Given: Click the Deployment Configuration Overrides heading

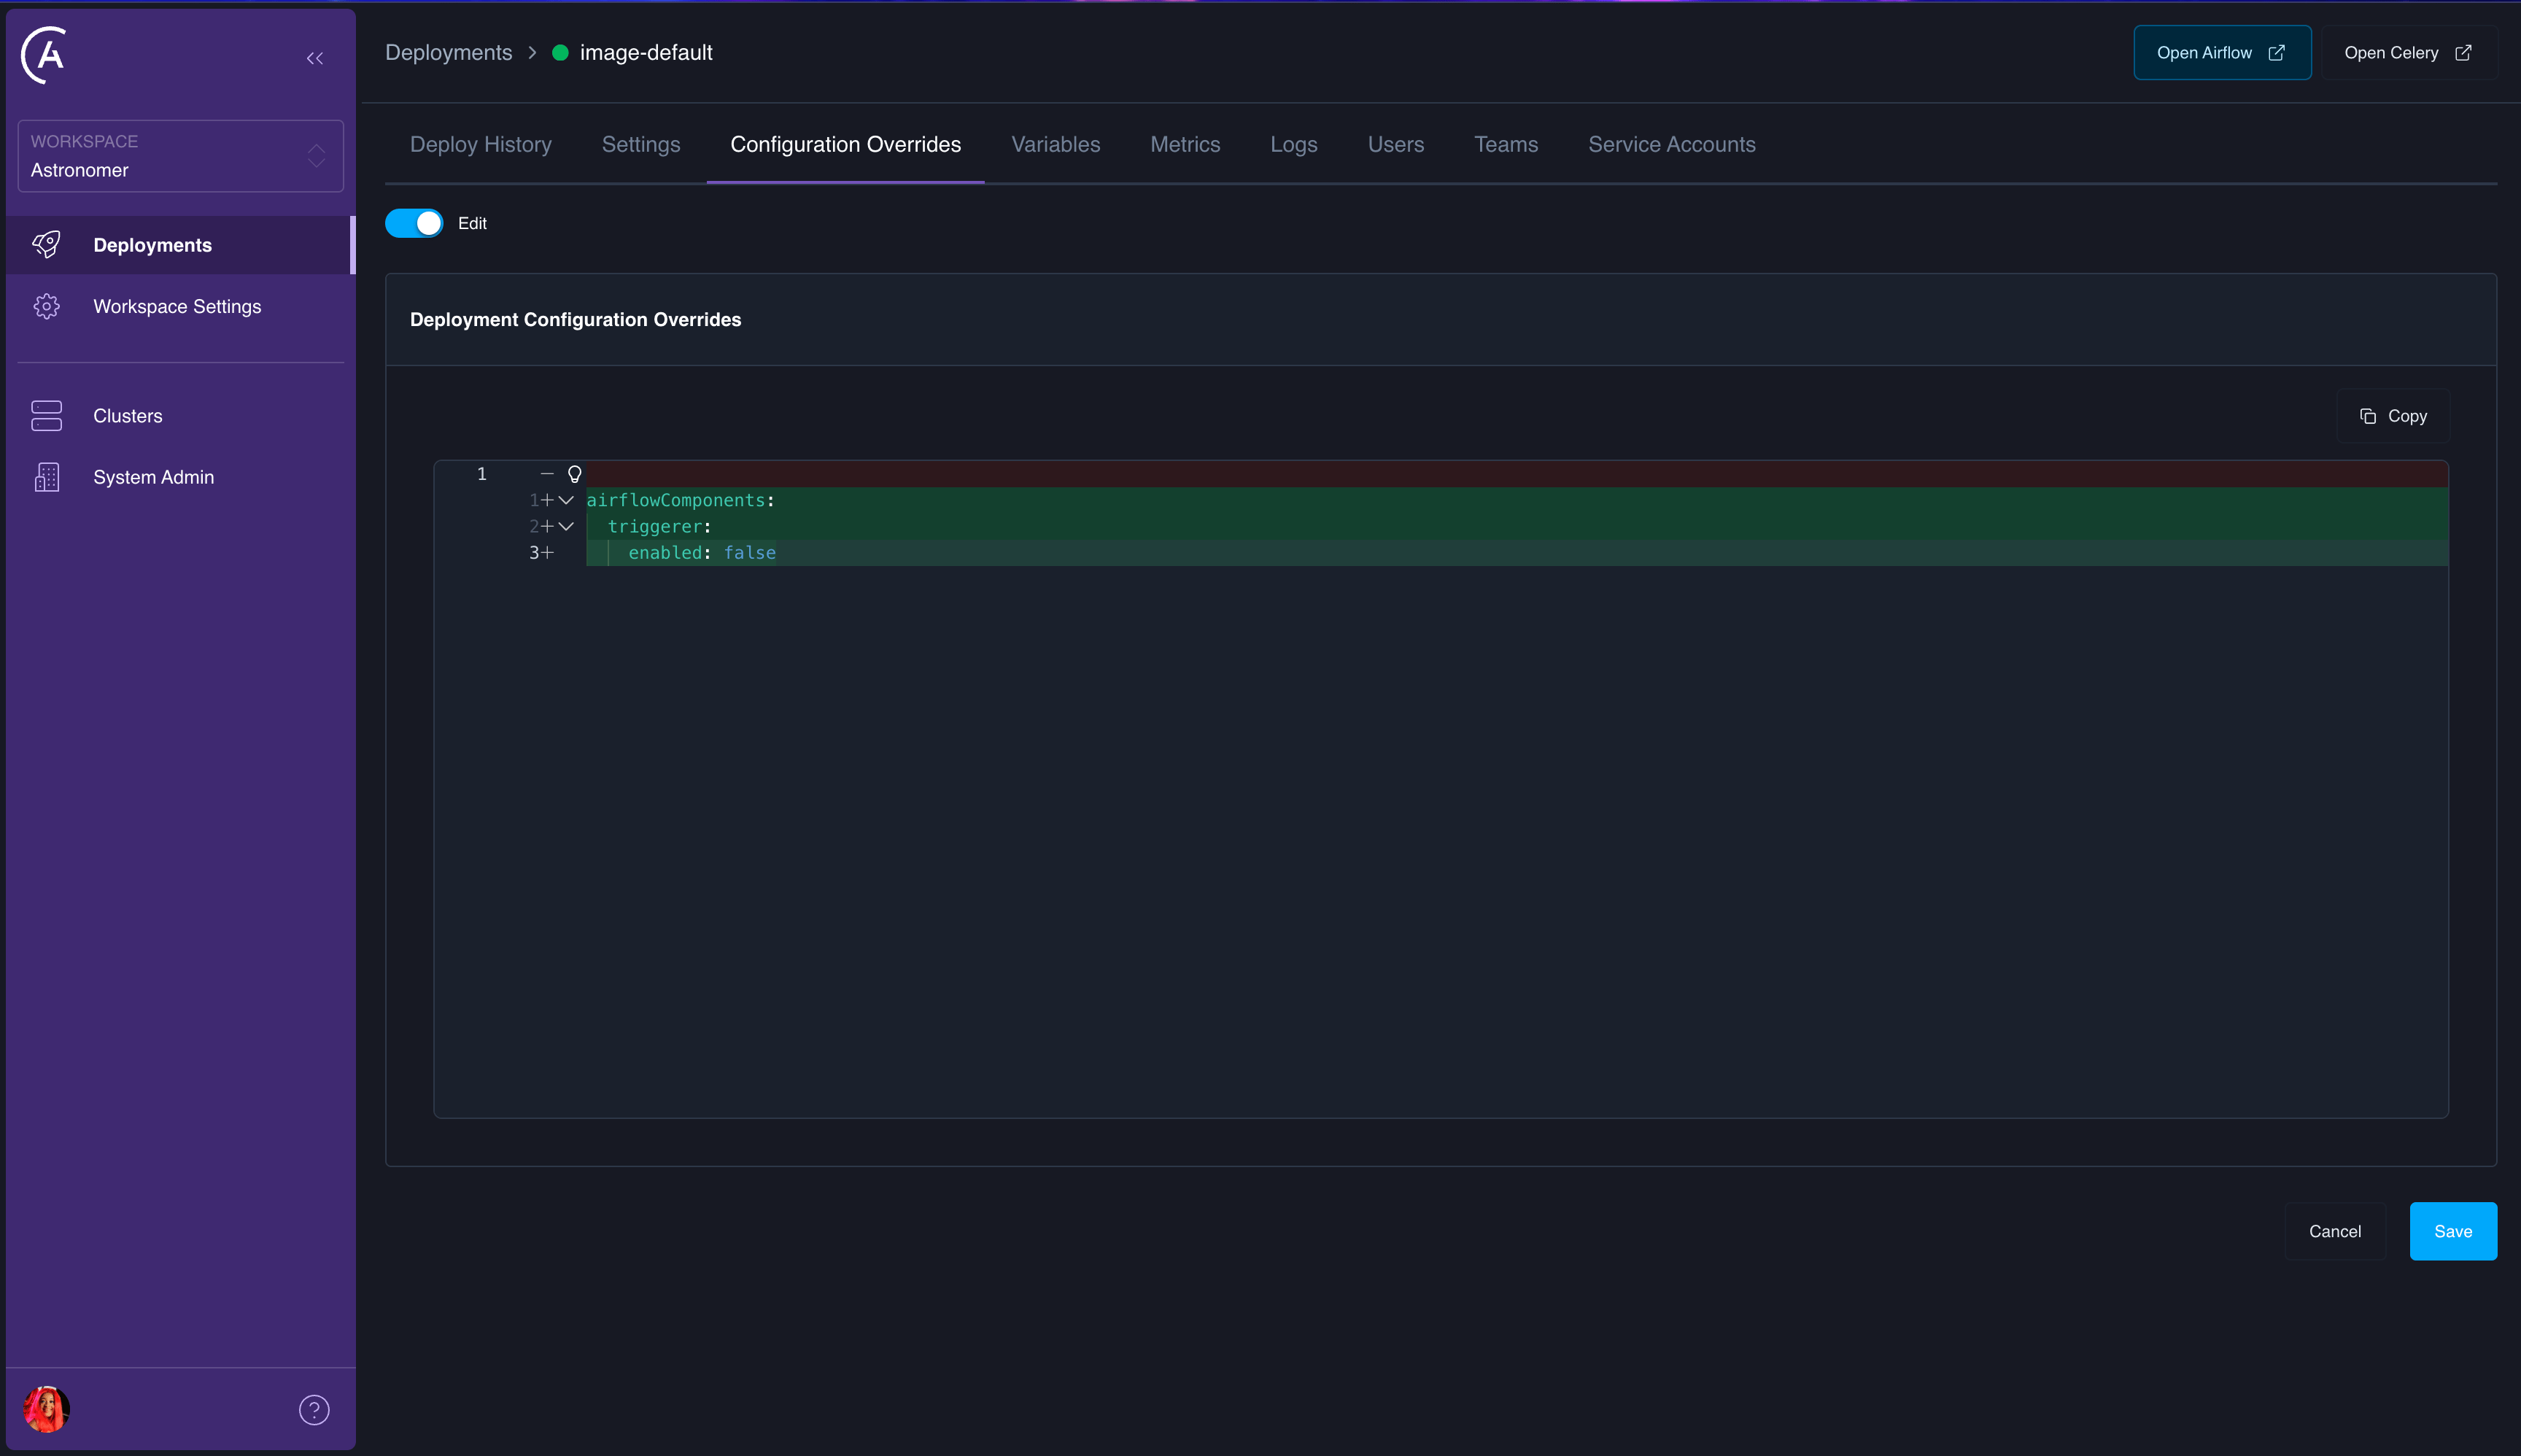Looking at the screenshot, I should (x=576, y=320).
